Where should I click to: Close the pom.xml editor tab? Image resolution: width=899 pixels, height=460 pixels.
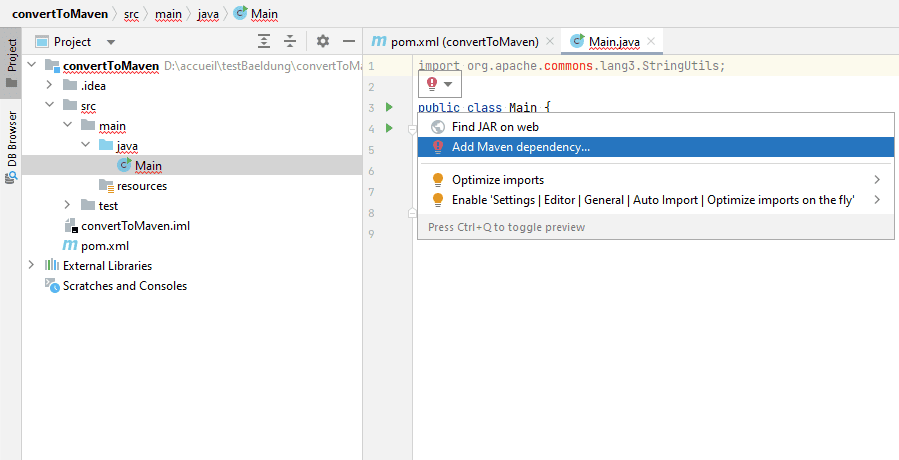550,41
